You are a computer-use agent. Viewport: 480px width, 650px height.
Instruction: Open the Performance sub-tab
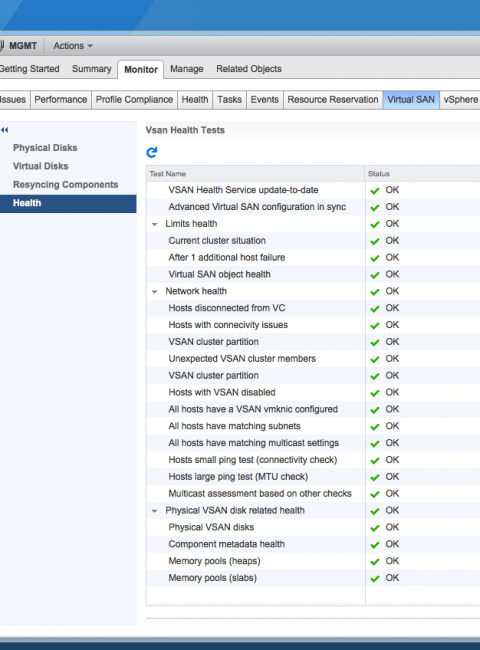coord(61,100)
